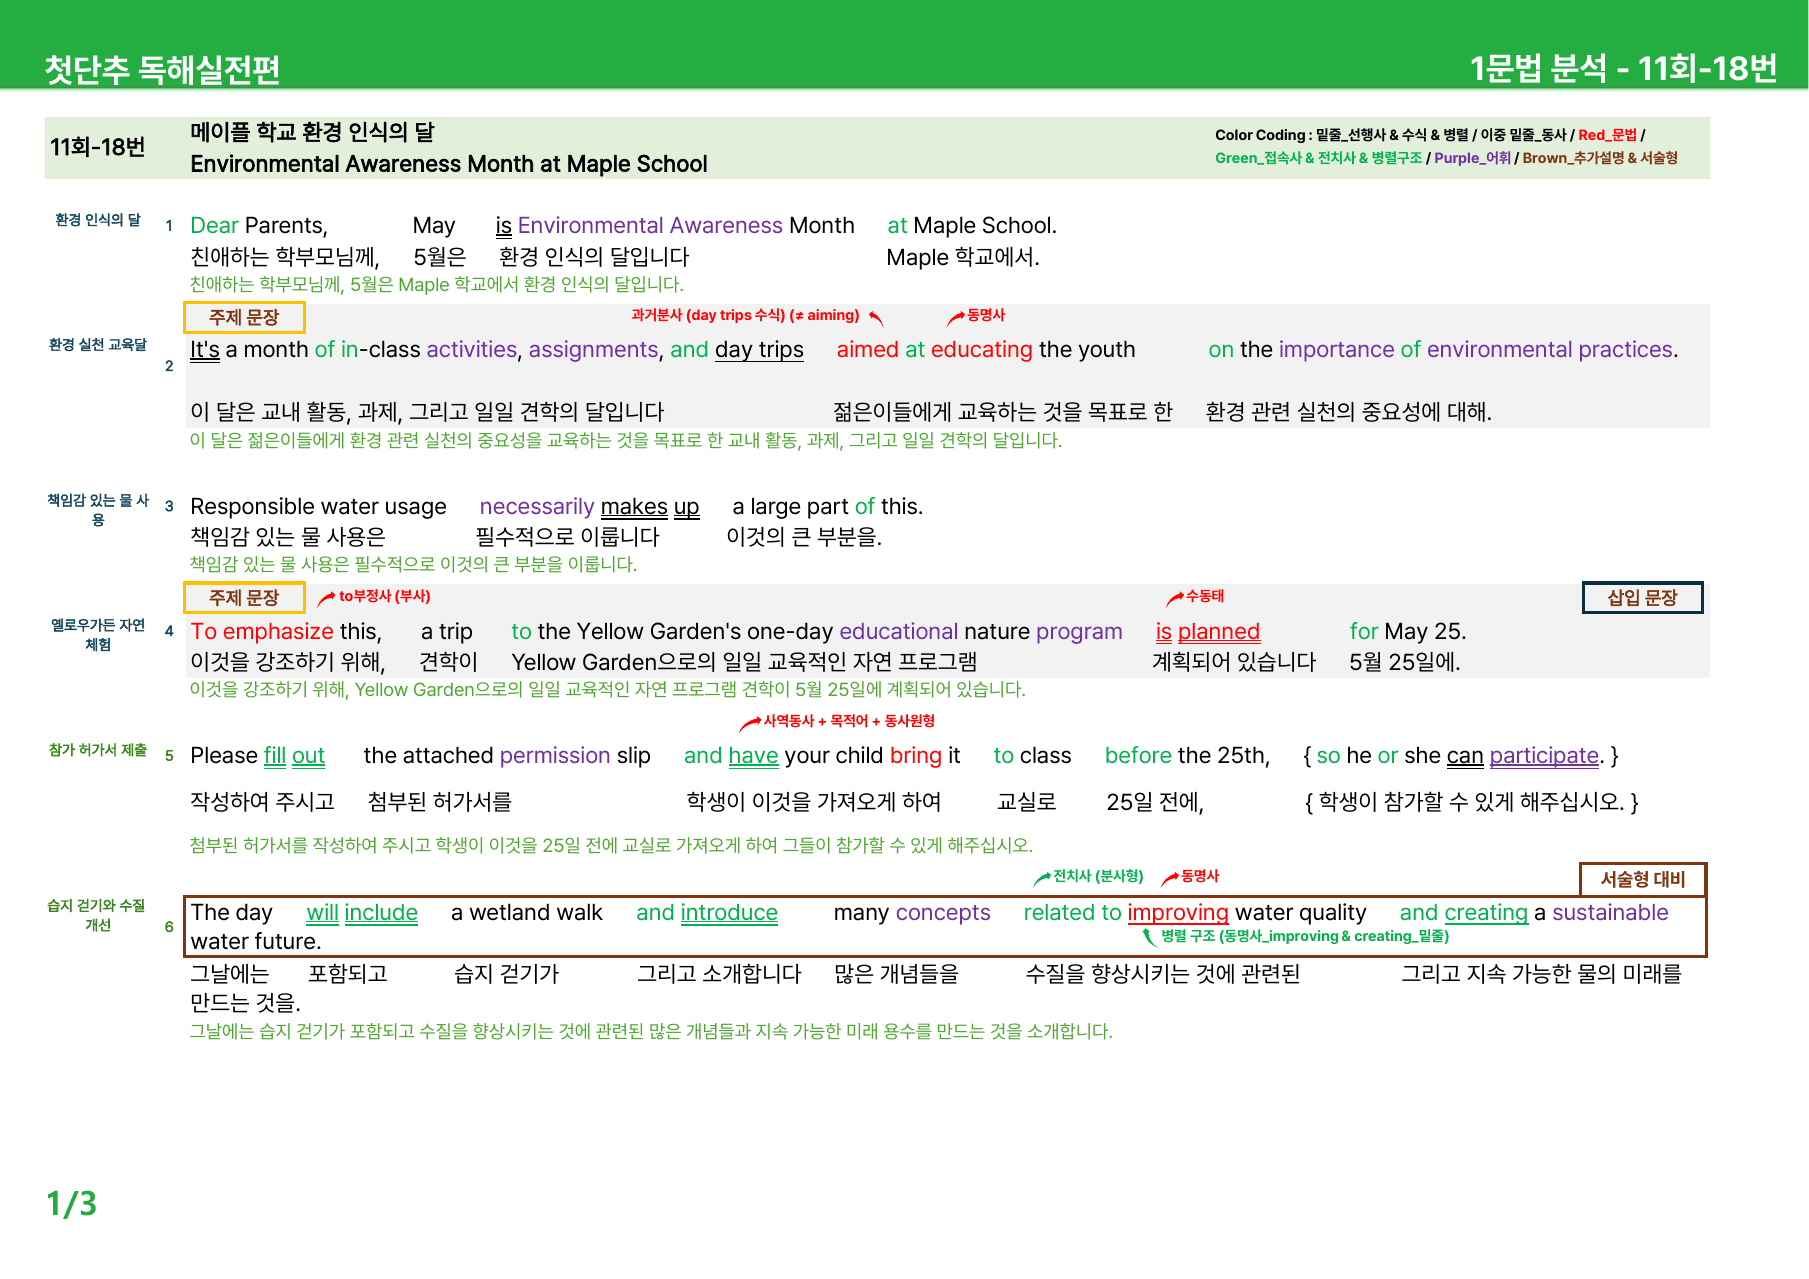Click 'To emphasize this,' phrase

point(286,632)
